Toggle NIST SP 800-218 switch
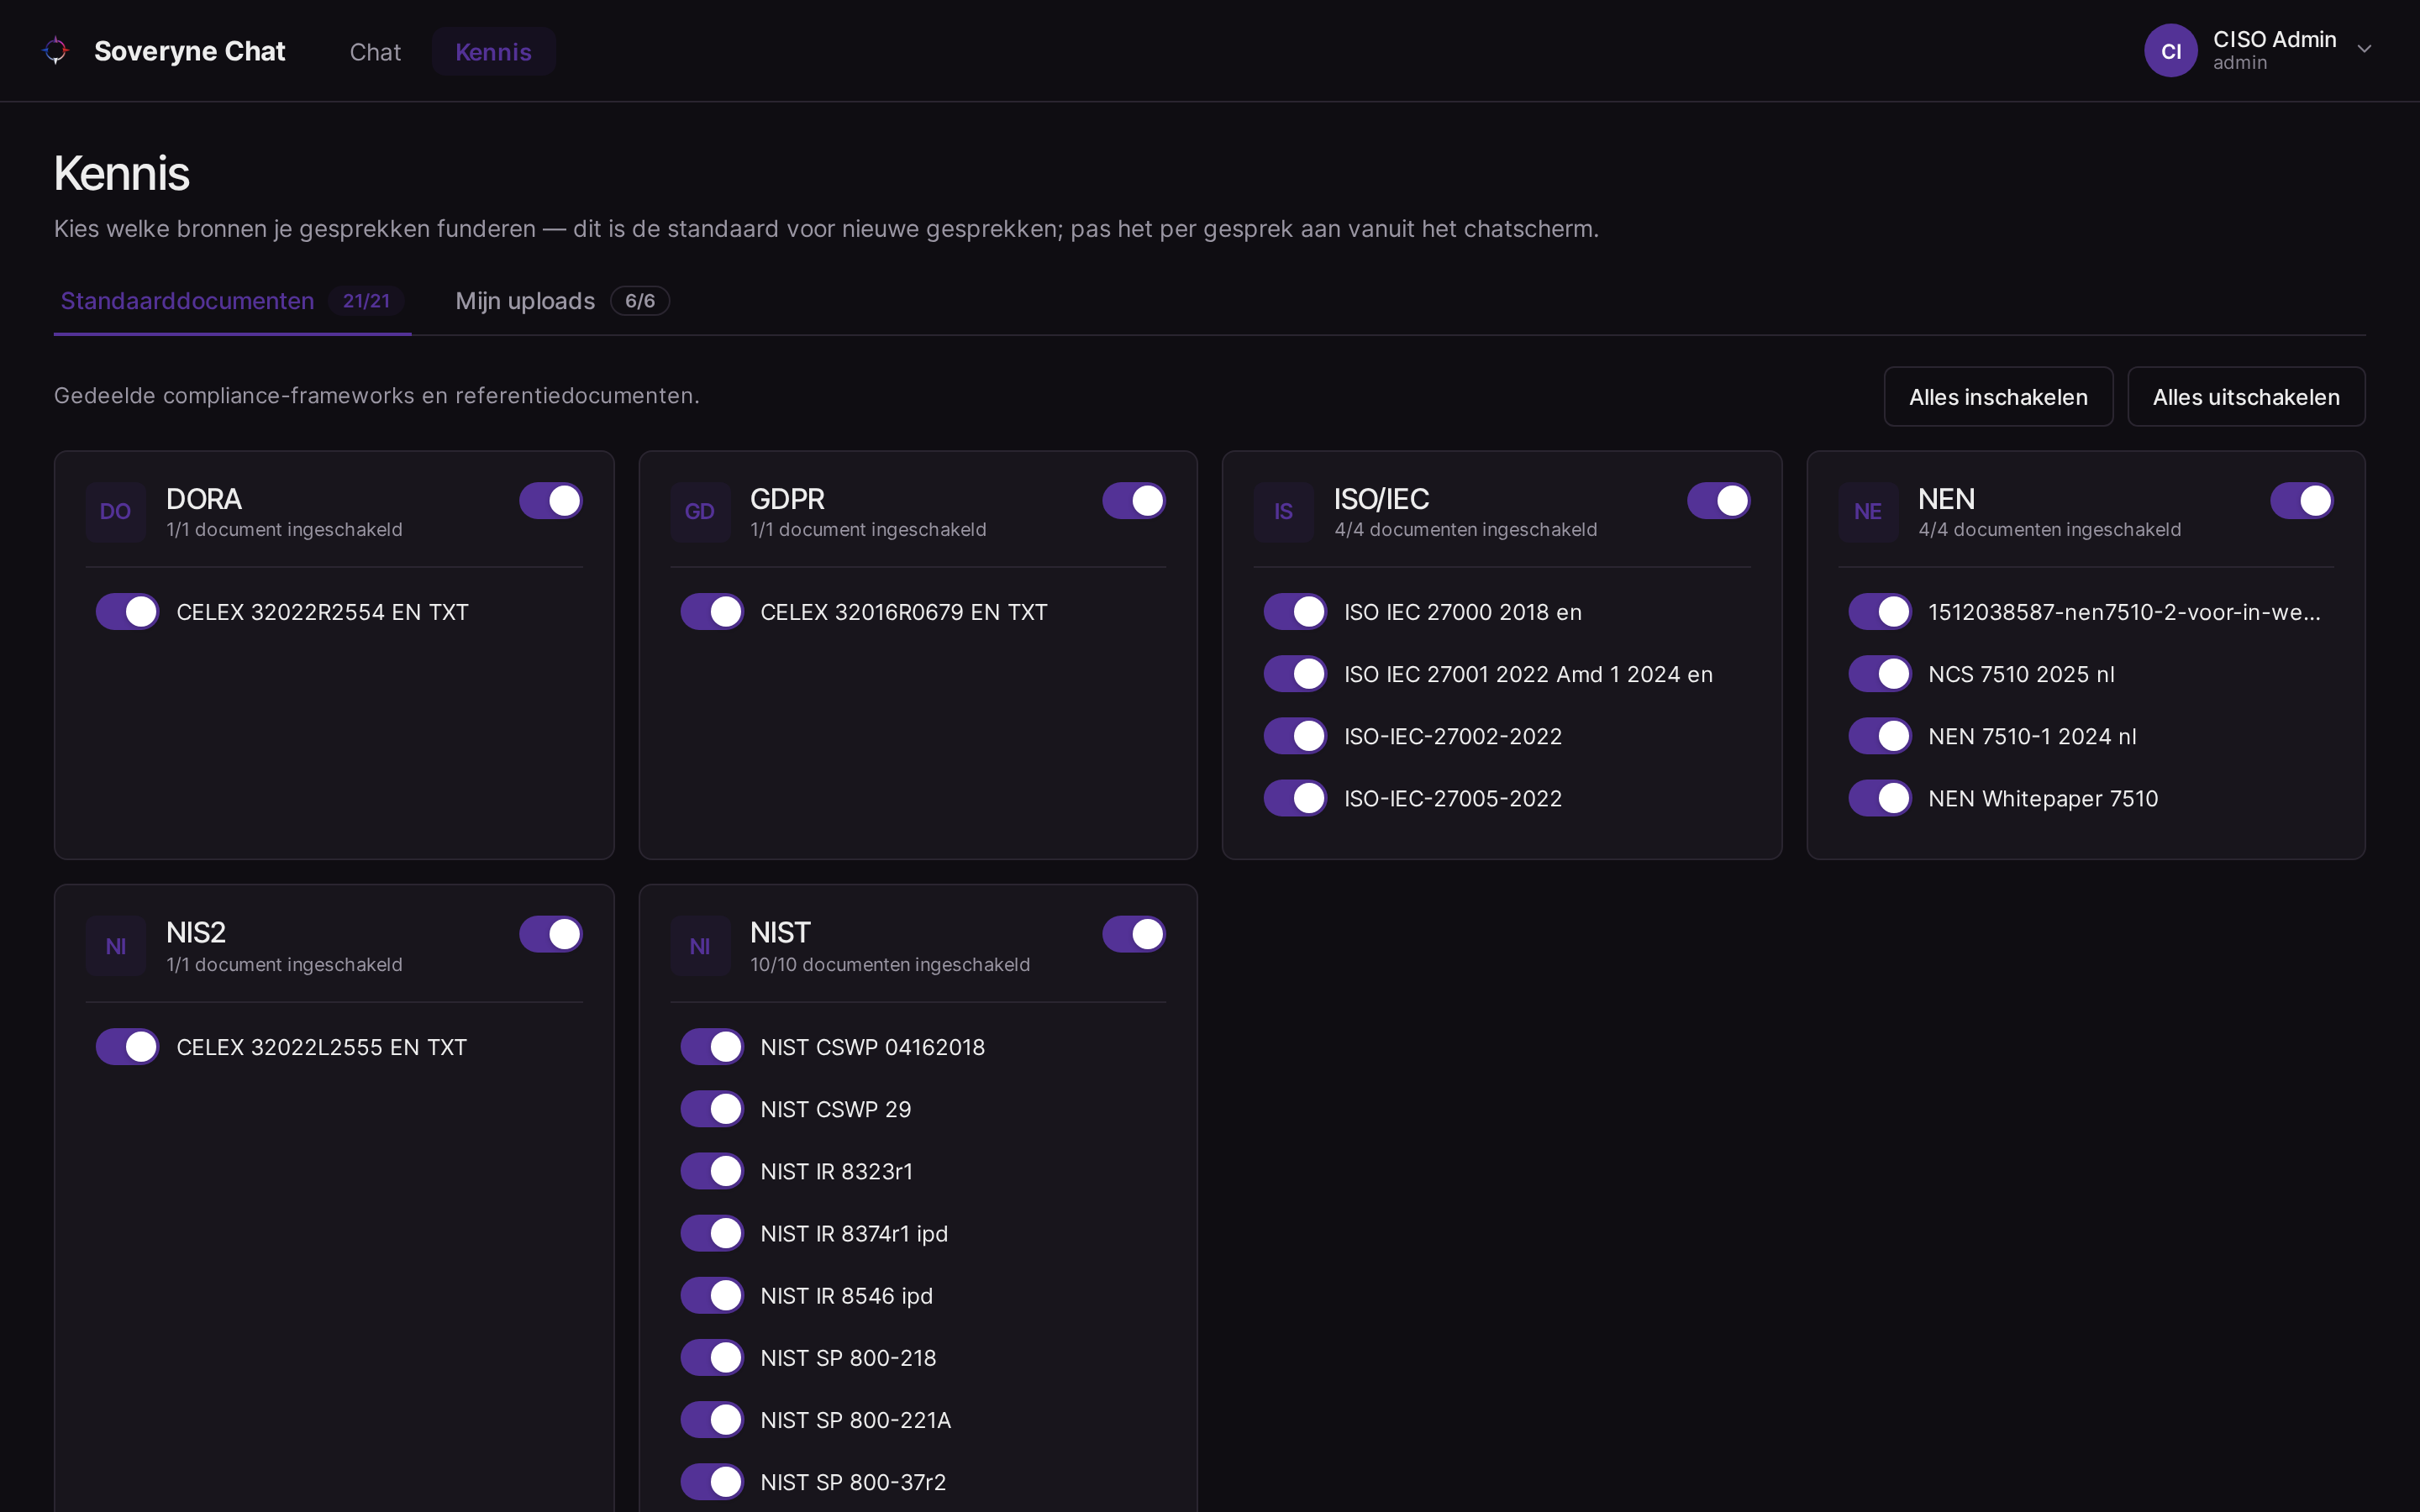The width and height of the screenshot is (2420, 1512). coord(712,1358)
